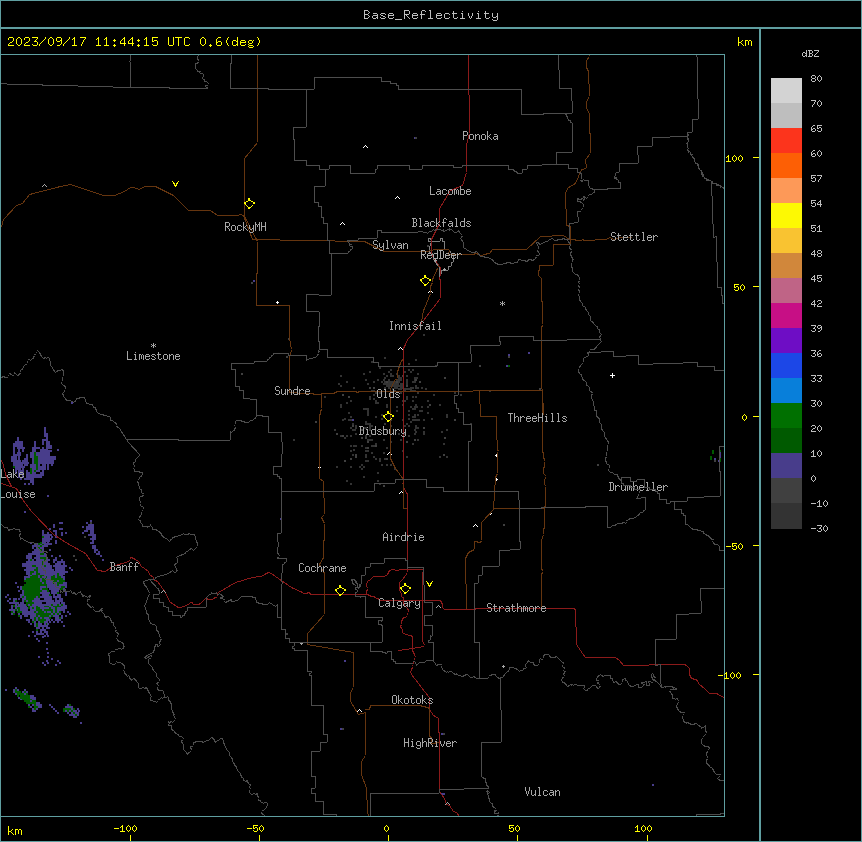The height and width of the screenshot is (842, 862).
Task: Click the Stettler city label
Action: coord(633,237)
